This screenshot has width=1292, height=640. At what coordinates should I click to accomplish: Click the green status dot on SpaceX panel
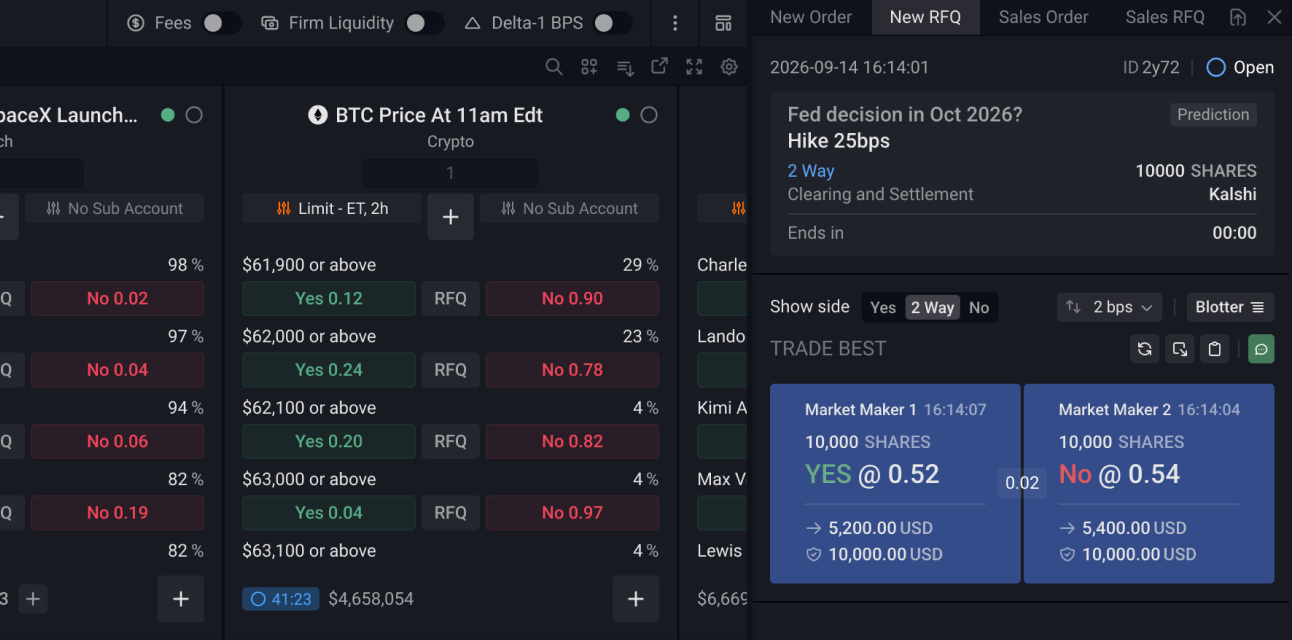[167, 115]
